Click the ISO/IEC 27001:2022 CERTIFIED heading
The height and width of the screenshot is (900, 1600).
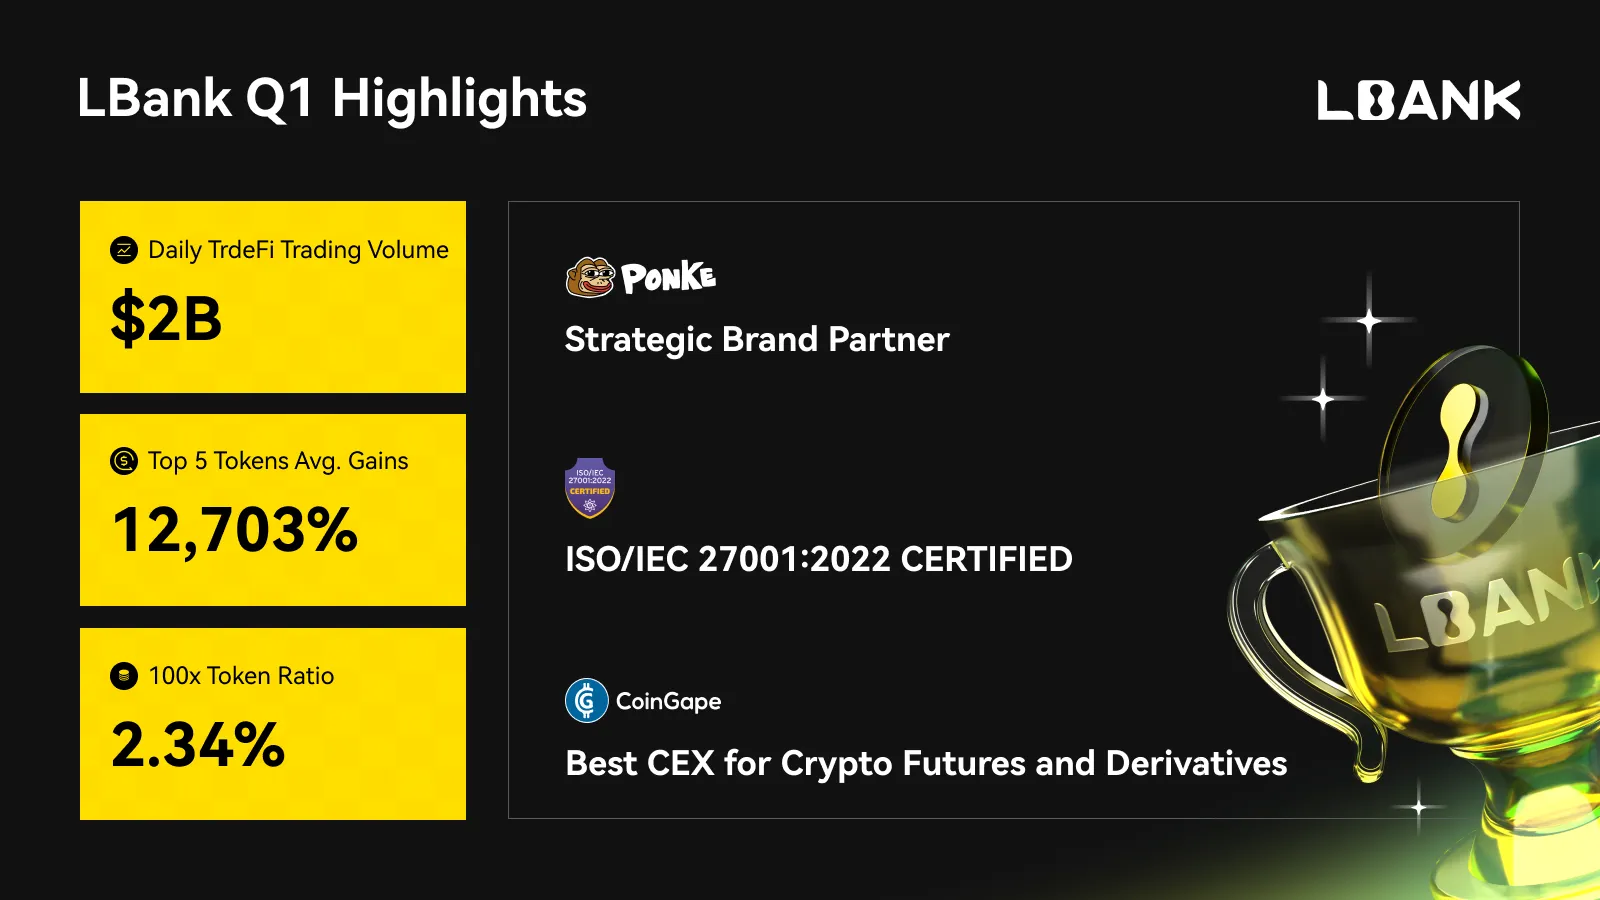tap(818, 559)
